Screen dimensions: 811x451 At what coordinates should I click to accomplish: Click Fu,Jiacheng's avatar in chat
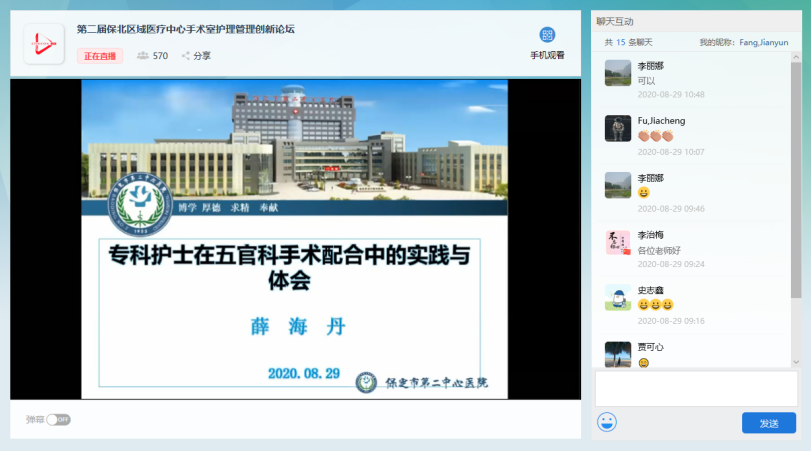618,128
